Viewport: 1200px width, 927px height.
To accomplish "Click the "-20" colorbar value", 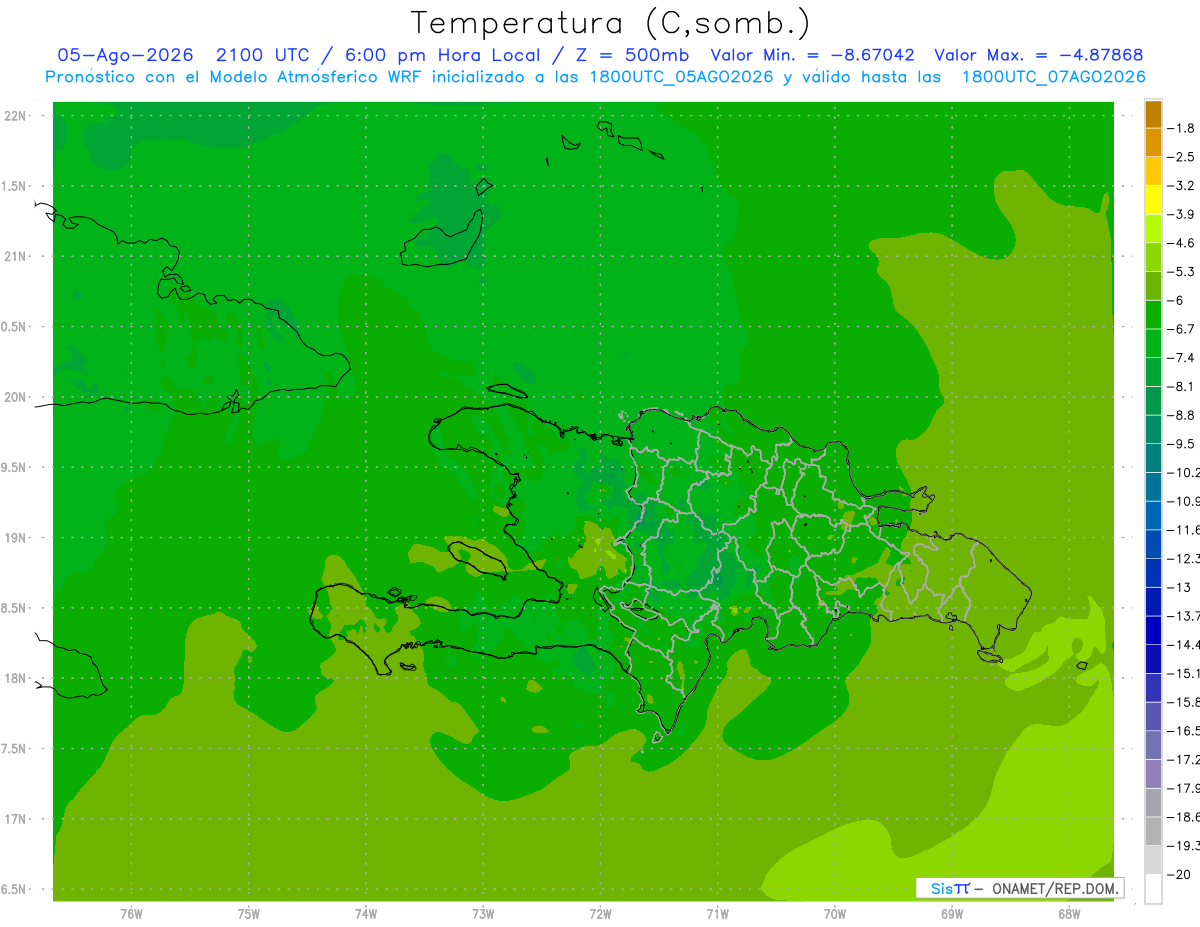I will tap(1180, 875).
